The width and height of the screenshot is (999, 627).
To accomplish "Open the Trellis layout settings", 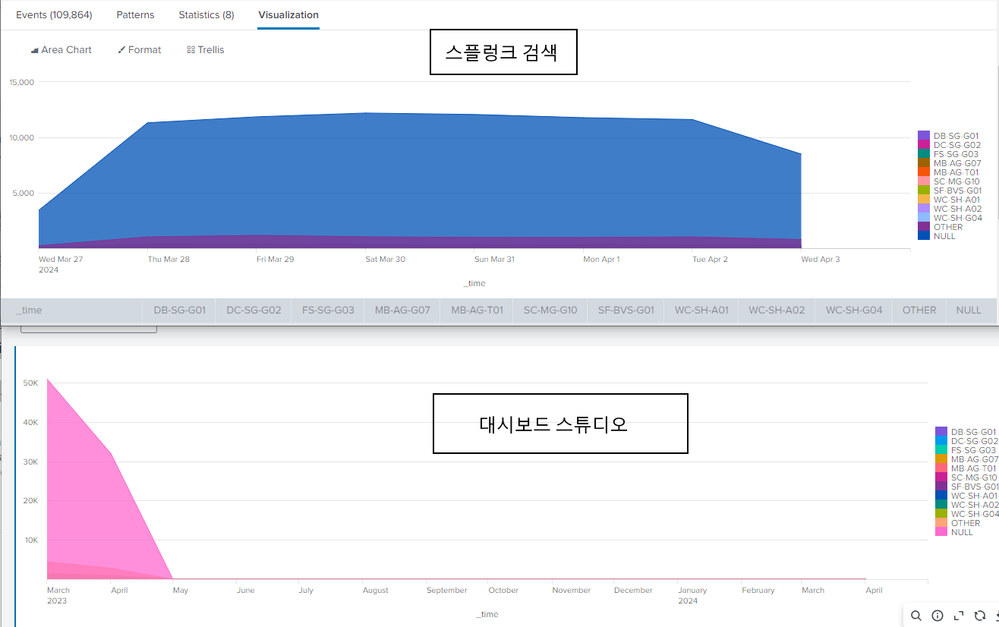I will pos(205,50).
